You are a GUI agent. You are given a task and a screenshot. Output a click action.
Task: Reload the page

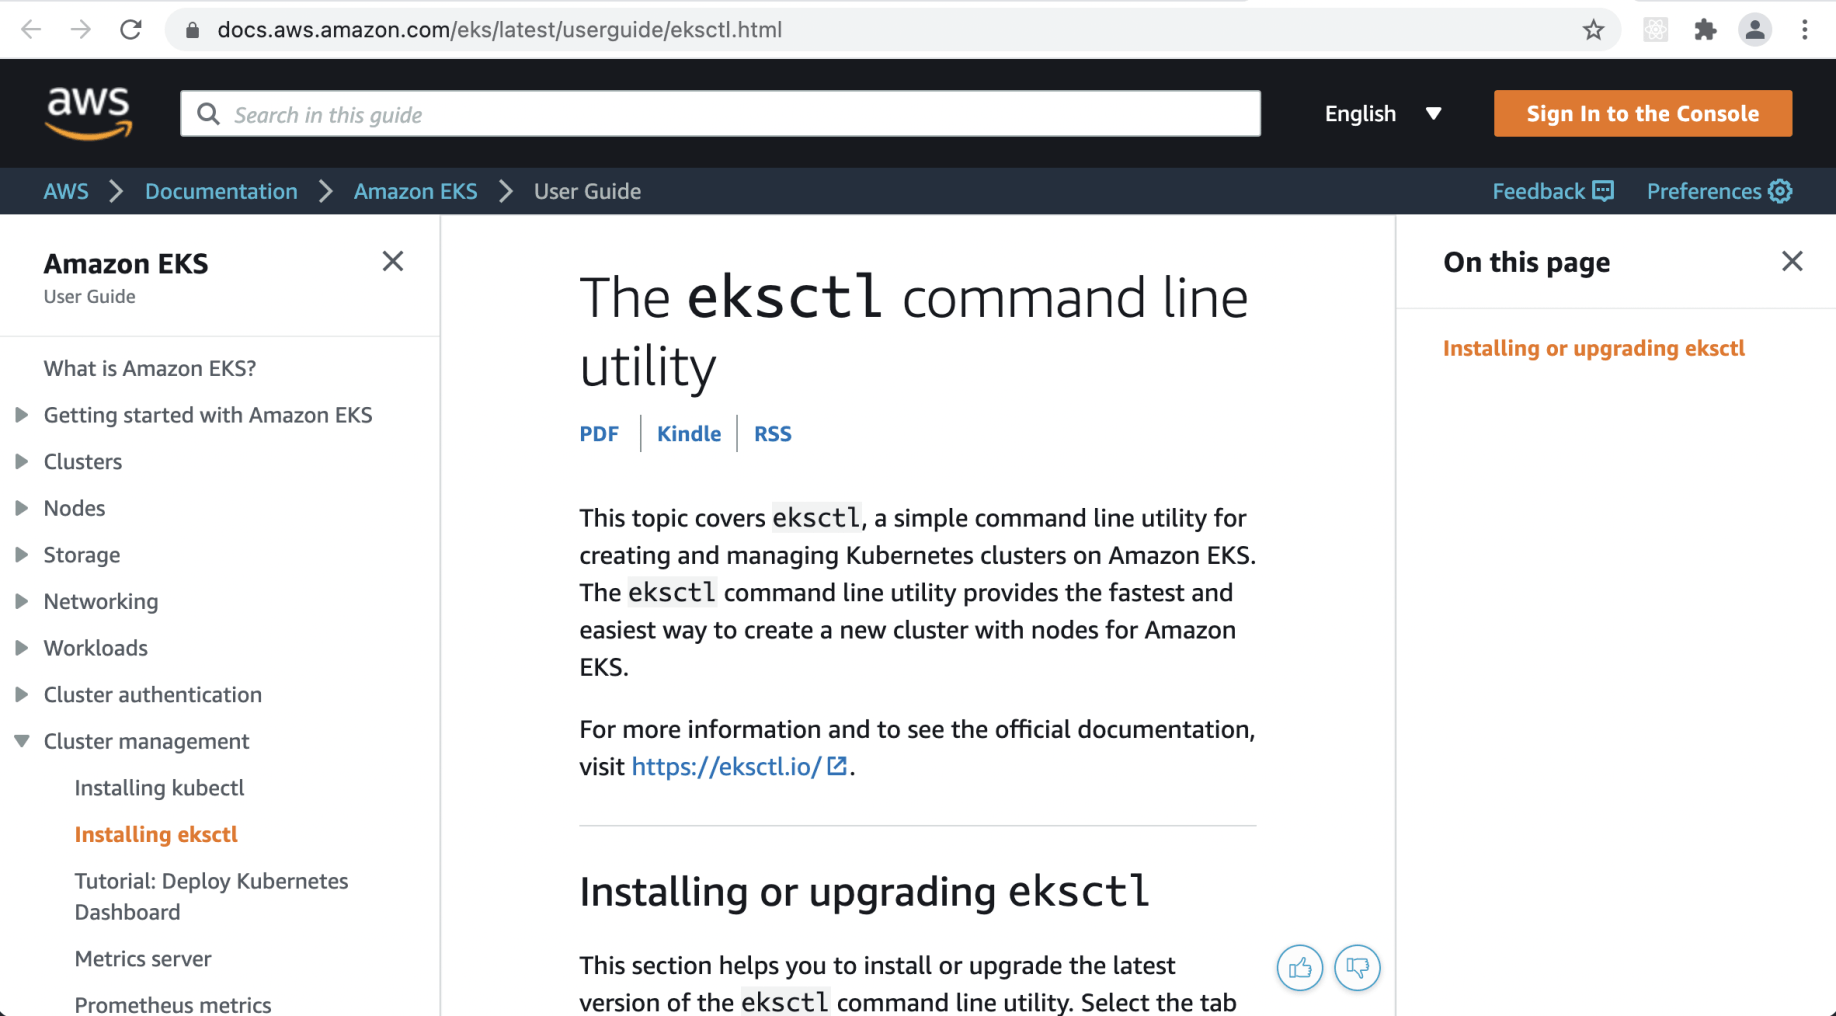(131, 30)
